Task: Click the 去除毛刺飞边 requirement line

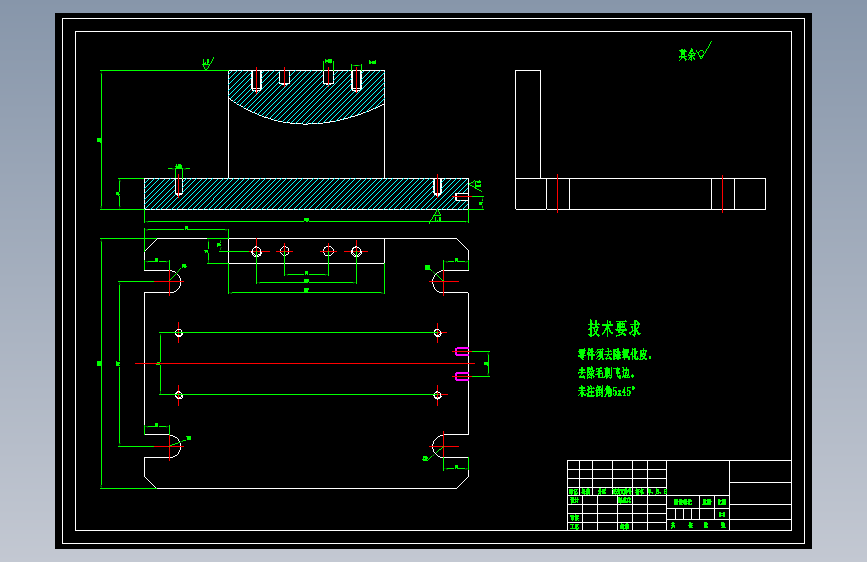Action: pyautogui.click(x=606, y=373)
